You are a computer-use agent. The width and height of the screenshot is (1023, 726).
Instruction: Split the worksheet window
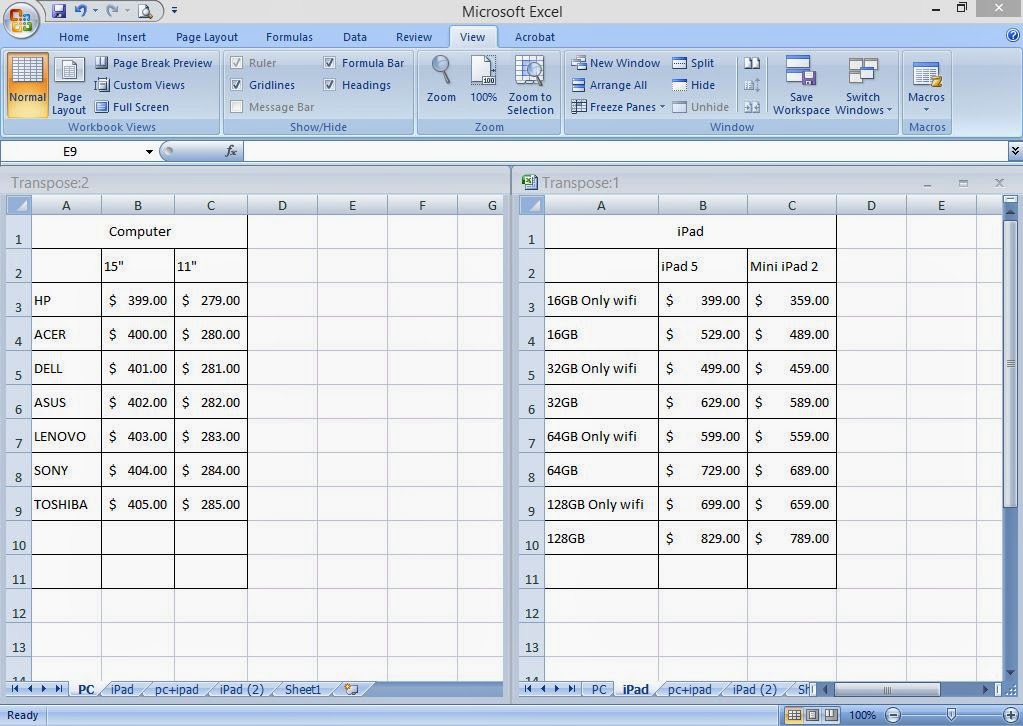pos(694,63)
